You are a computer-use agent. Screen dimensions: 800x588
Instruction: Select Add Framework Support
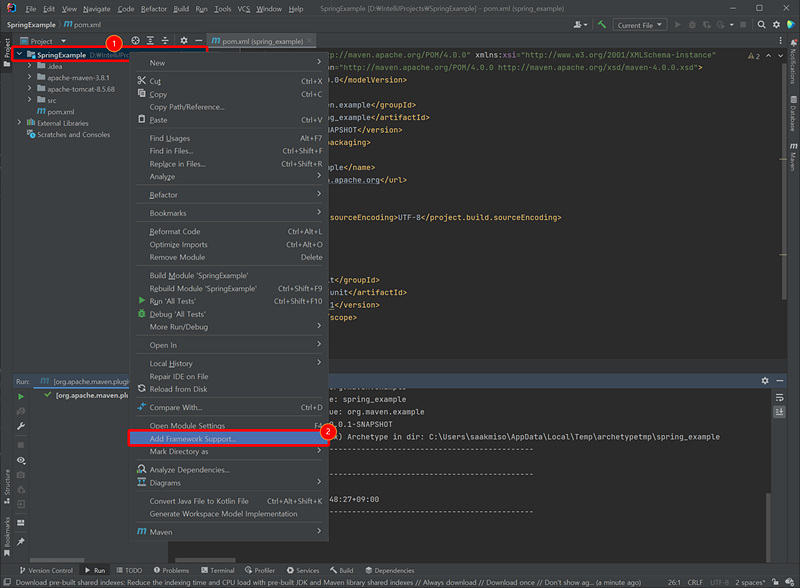[229, 438]
